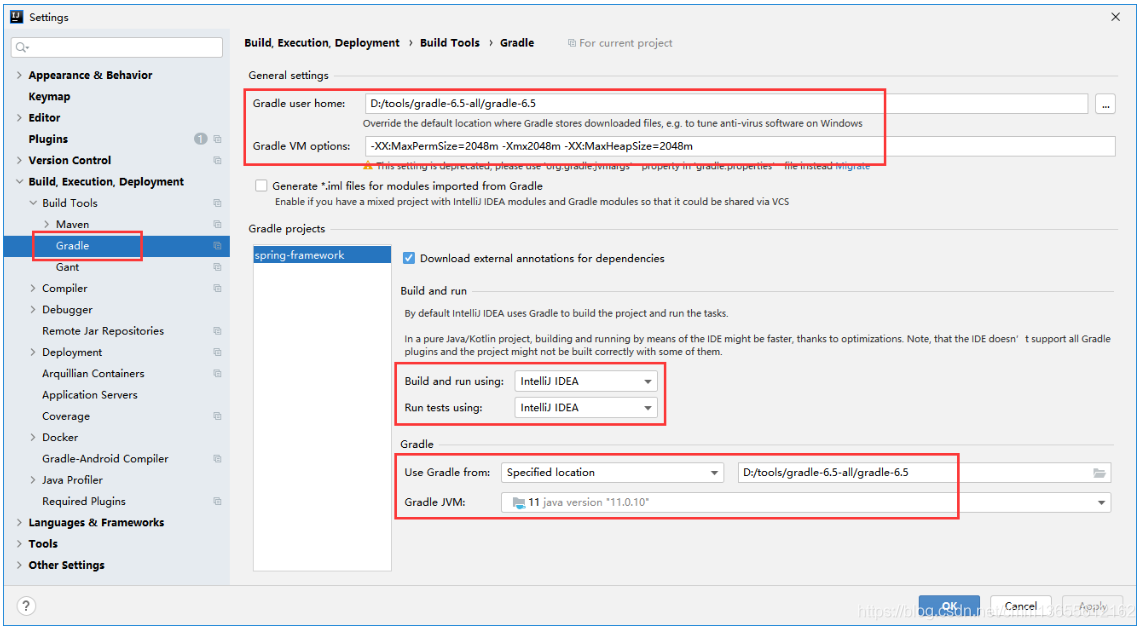This screenshot has height=630, width=1145.
Task: Open the Gradle JVM dropdown
Action: click(806, 502)
